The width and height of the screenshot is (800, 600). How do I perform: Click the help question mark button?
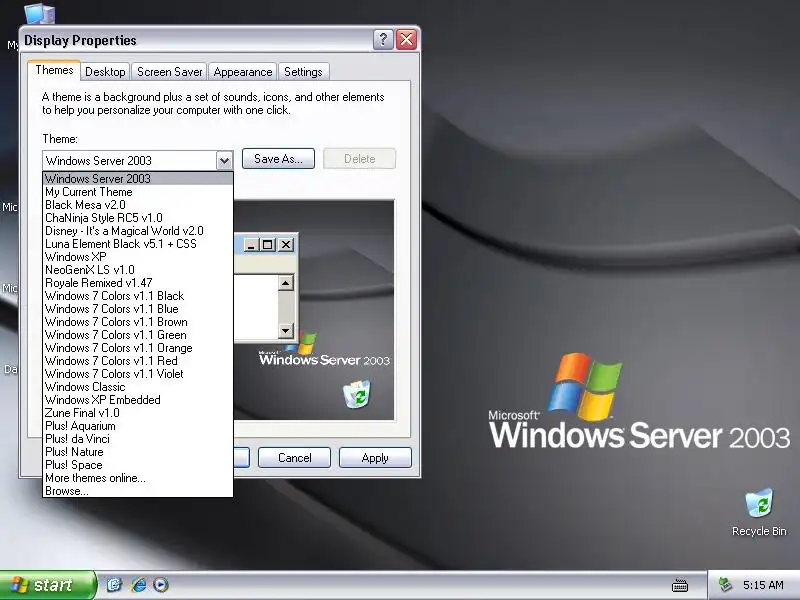383,39
